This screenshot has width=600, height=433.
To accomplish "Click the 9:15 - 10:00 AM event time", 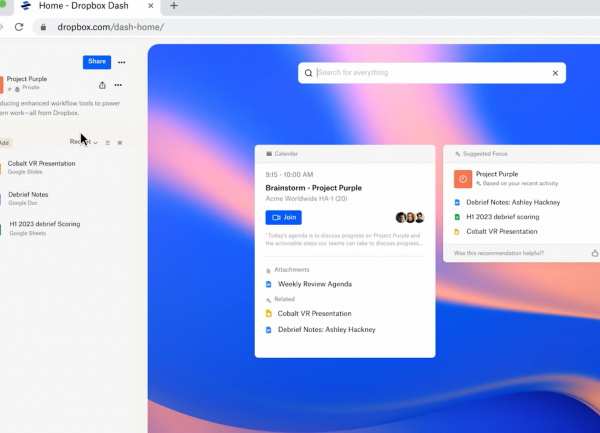I will pyautogui.click(x=289, y=174).
